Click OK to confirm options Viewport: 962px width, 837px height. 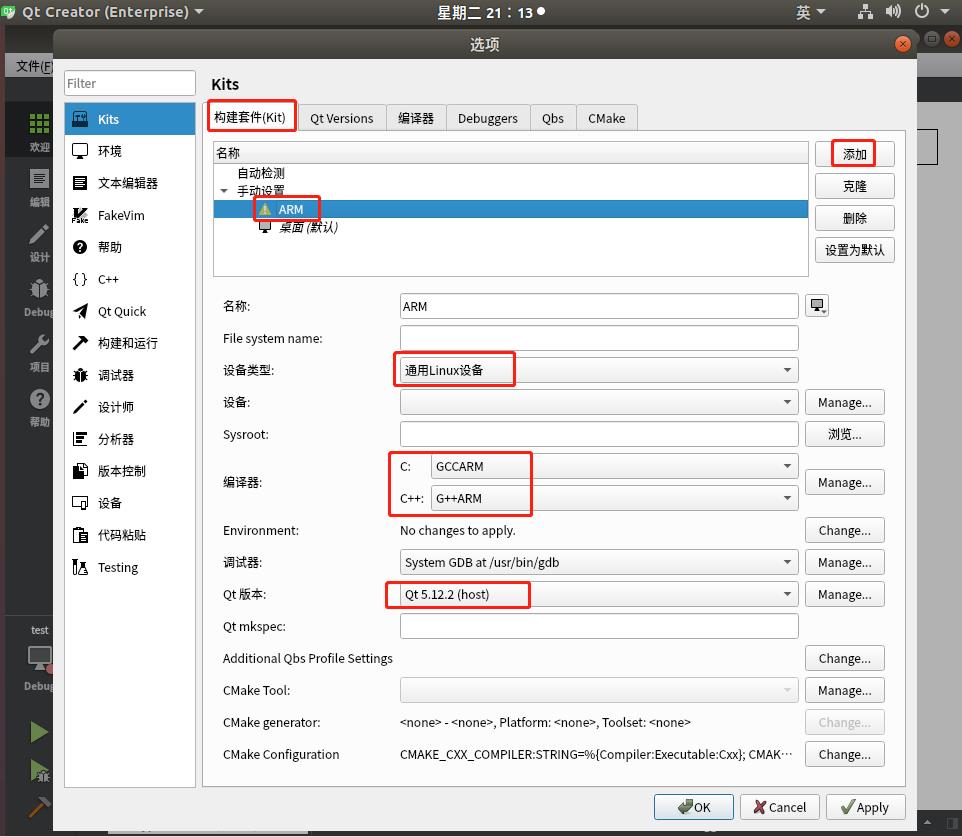click(693, 807)
